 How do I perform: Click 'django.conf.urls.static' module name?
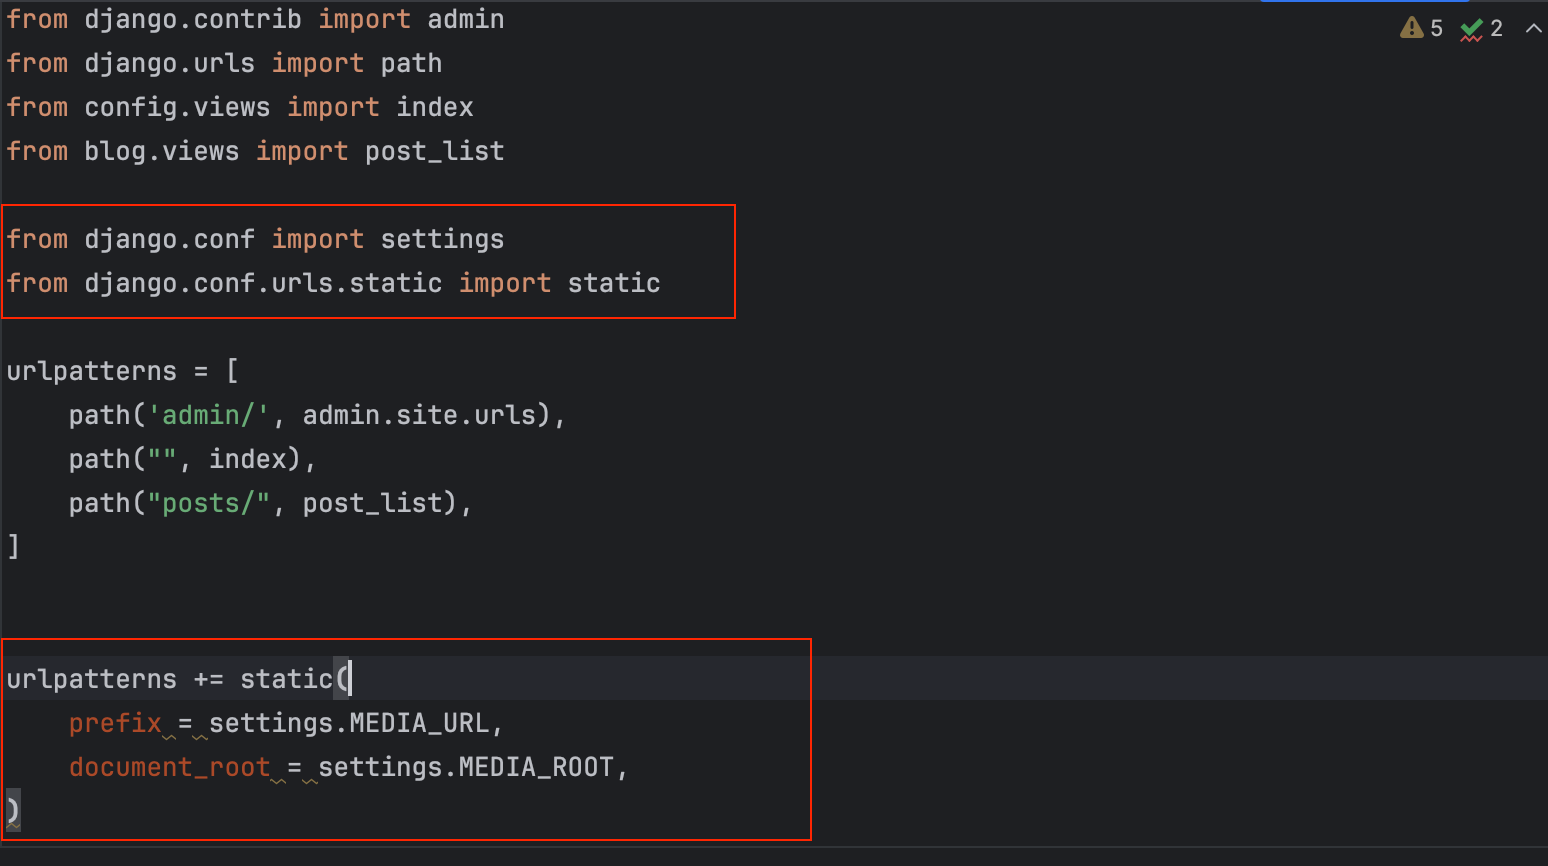[x=263, y=283]
